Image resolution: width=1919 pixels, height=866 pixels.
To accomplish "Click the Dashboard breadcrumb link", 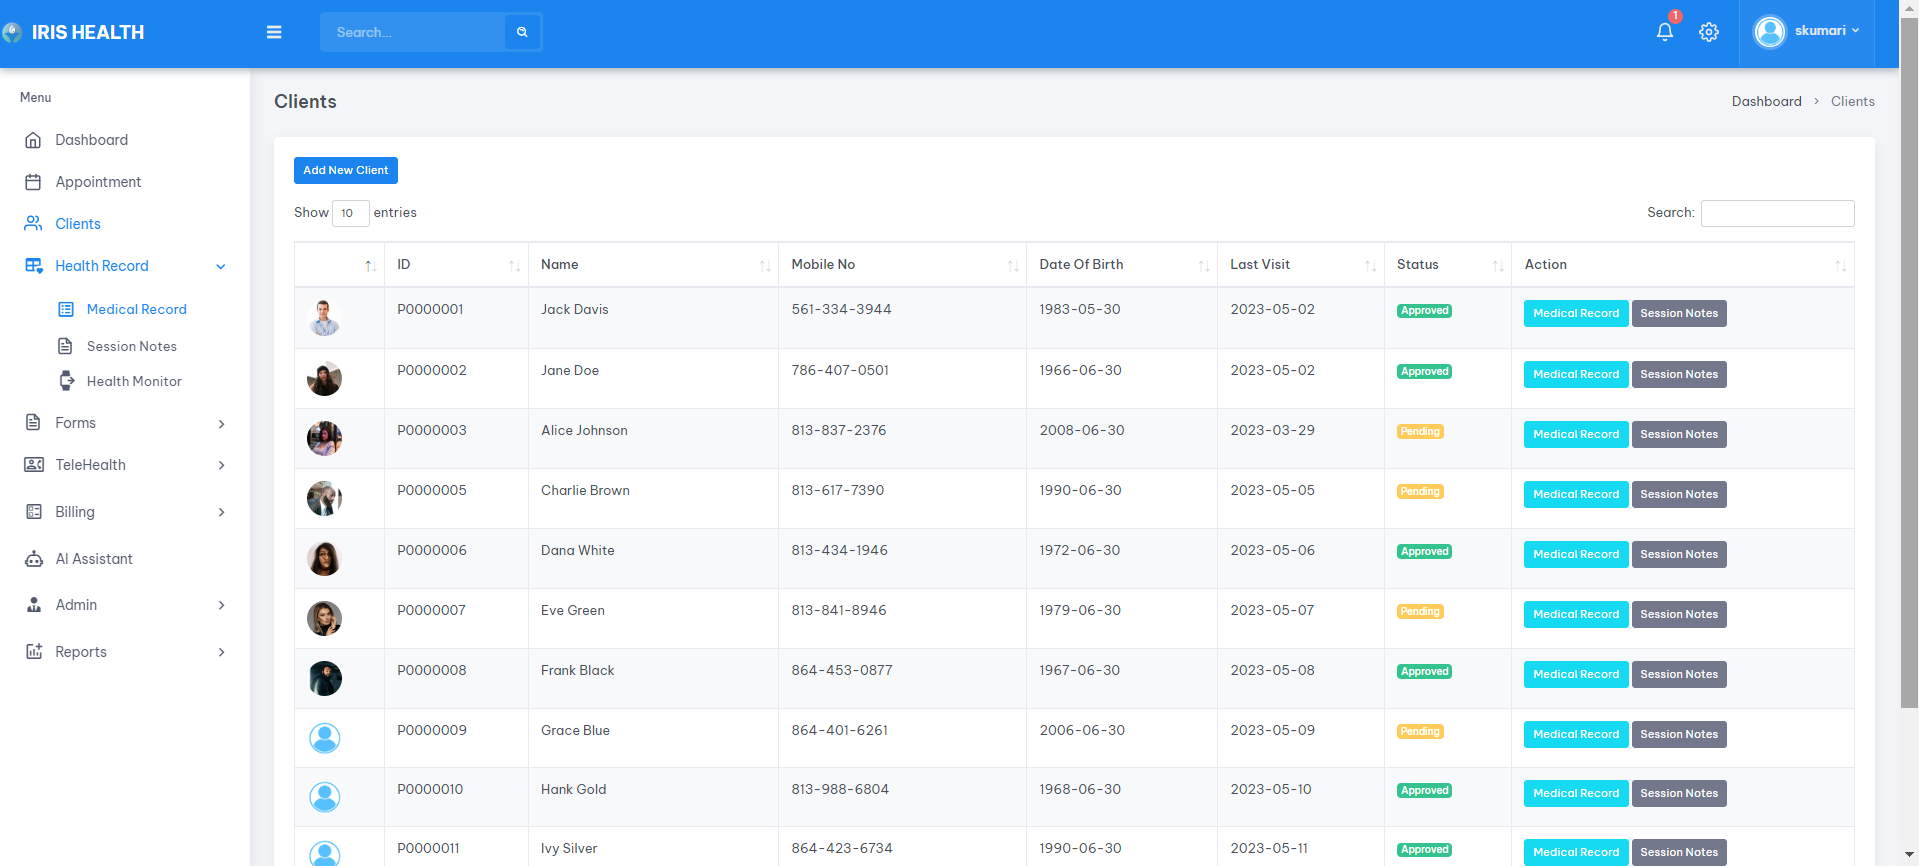I will click(x=1767, y=101).
